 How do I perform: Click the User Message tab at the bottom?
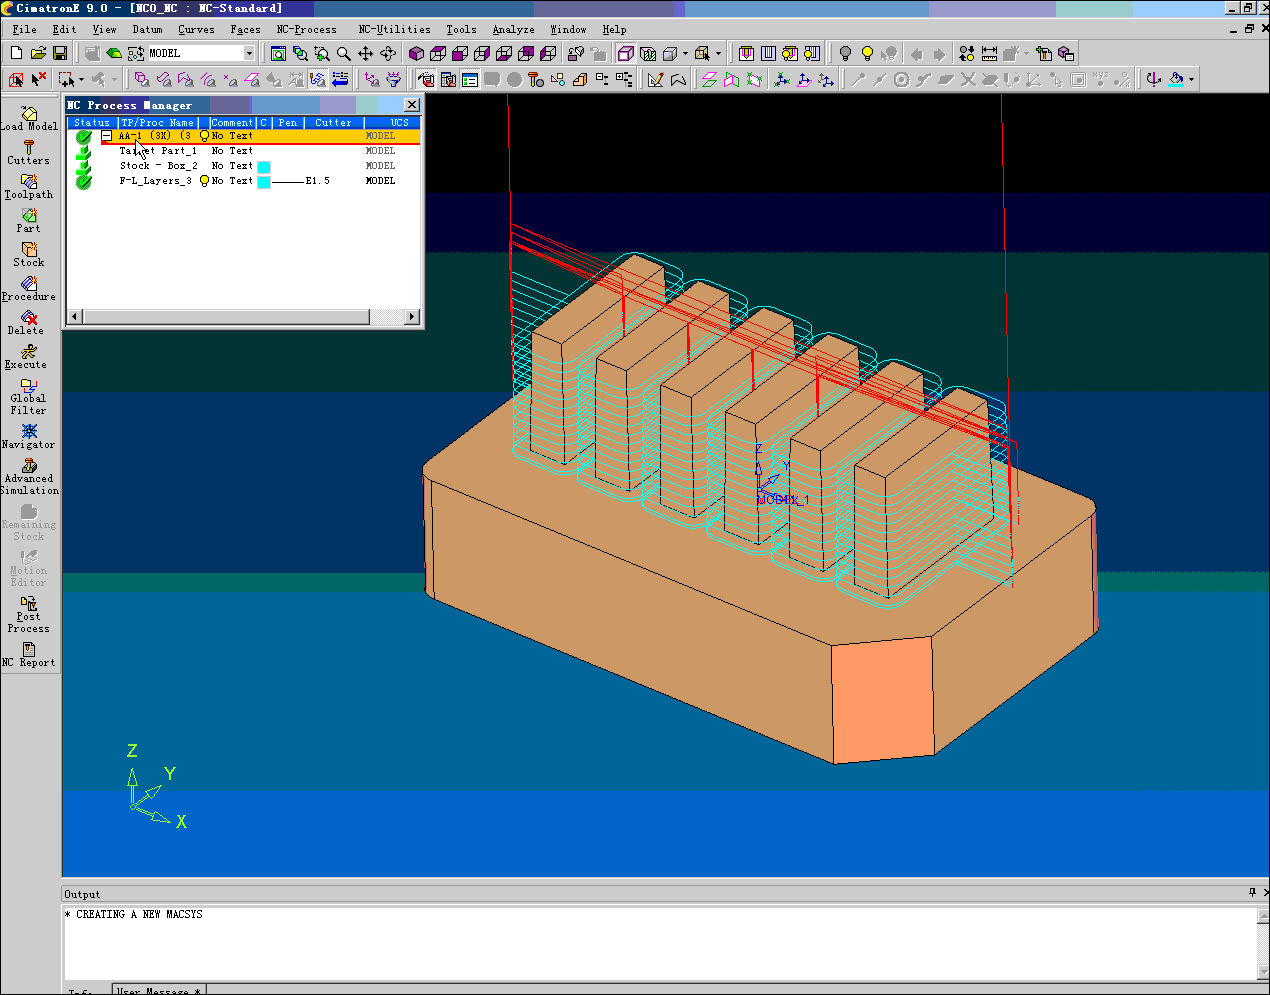click(157, 990)
